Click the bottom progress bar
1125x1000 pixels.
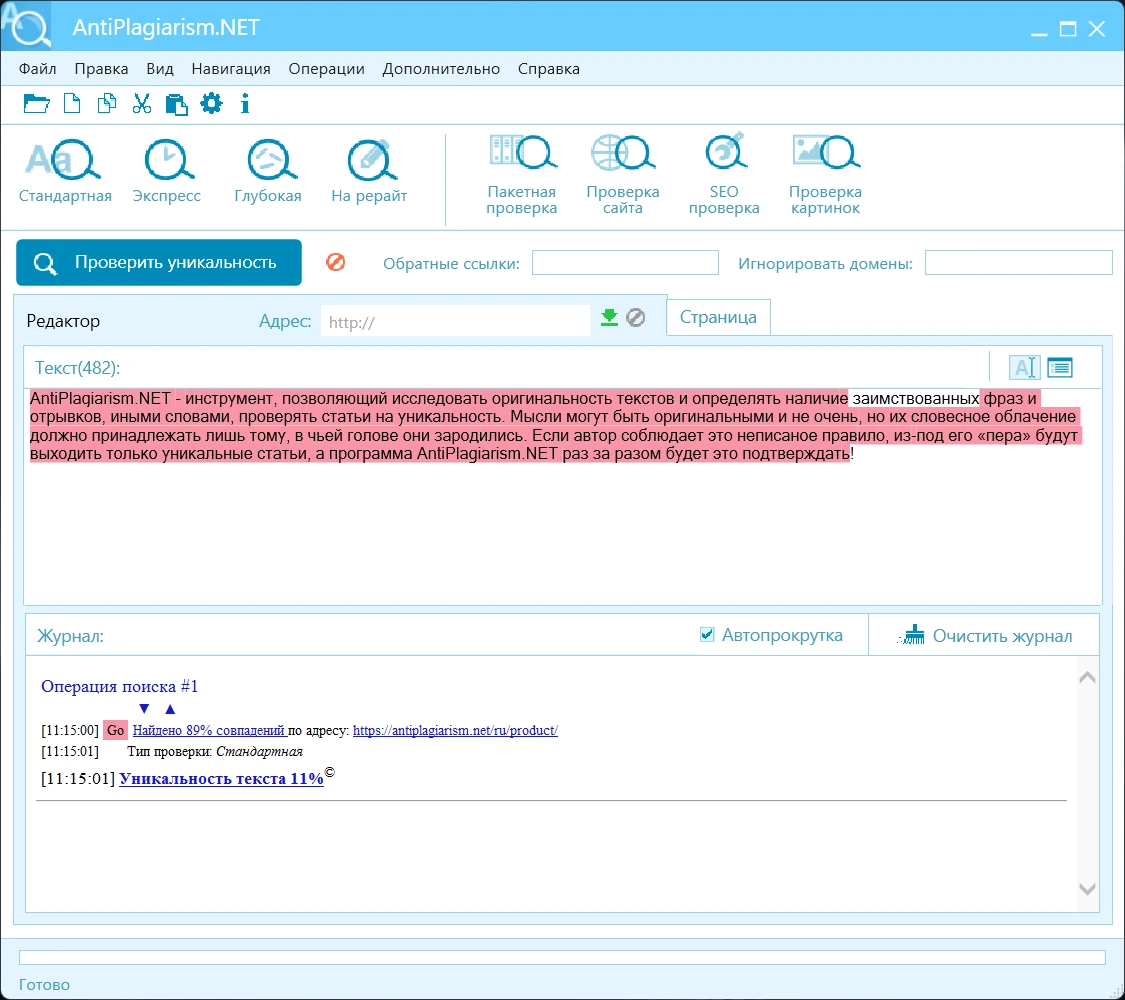(562, 958)
